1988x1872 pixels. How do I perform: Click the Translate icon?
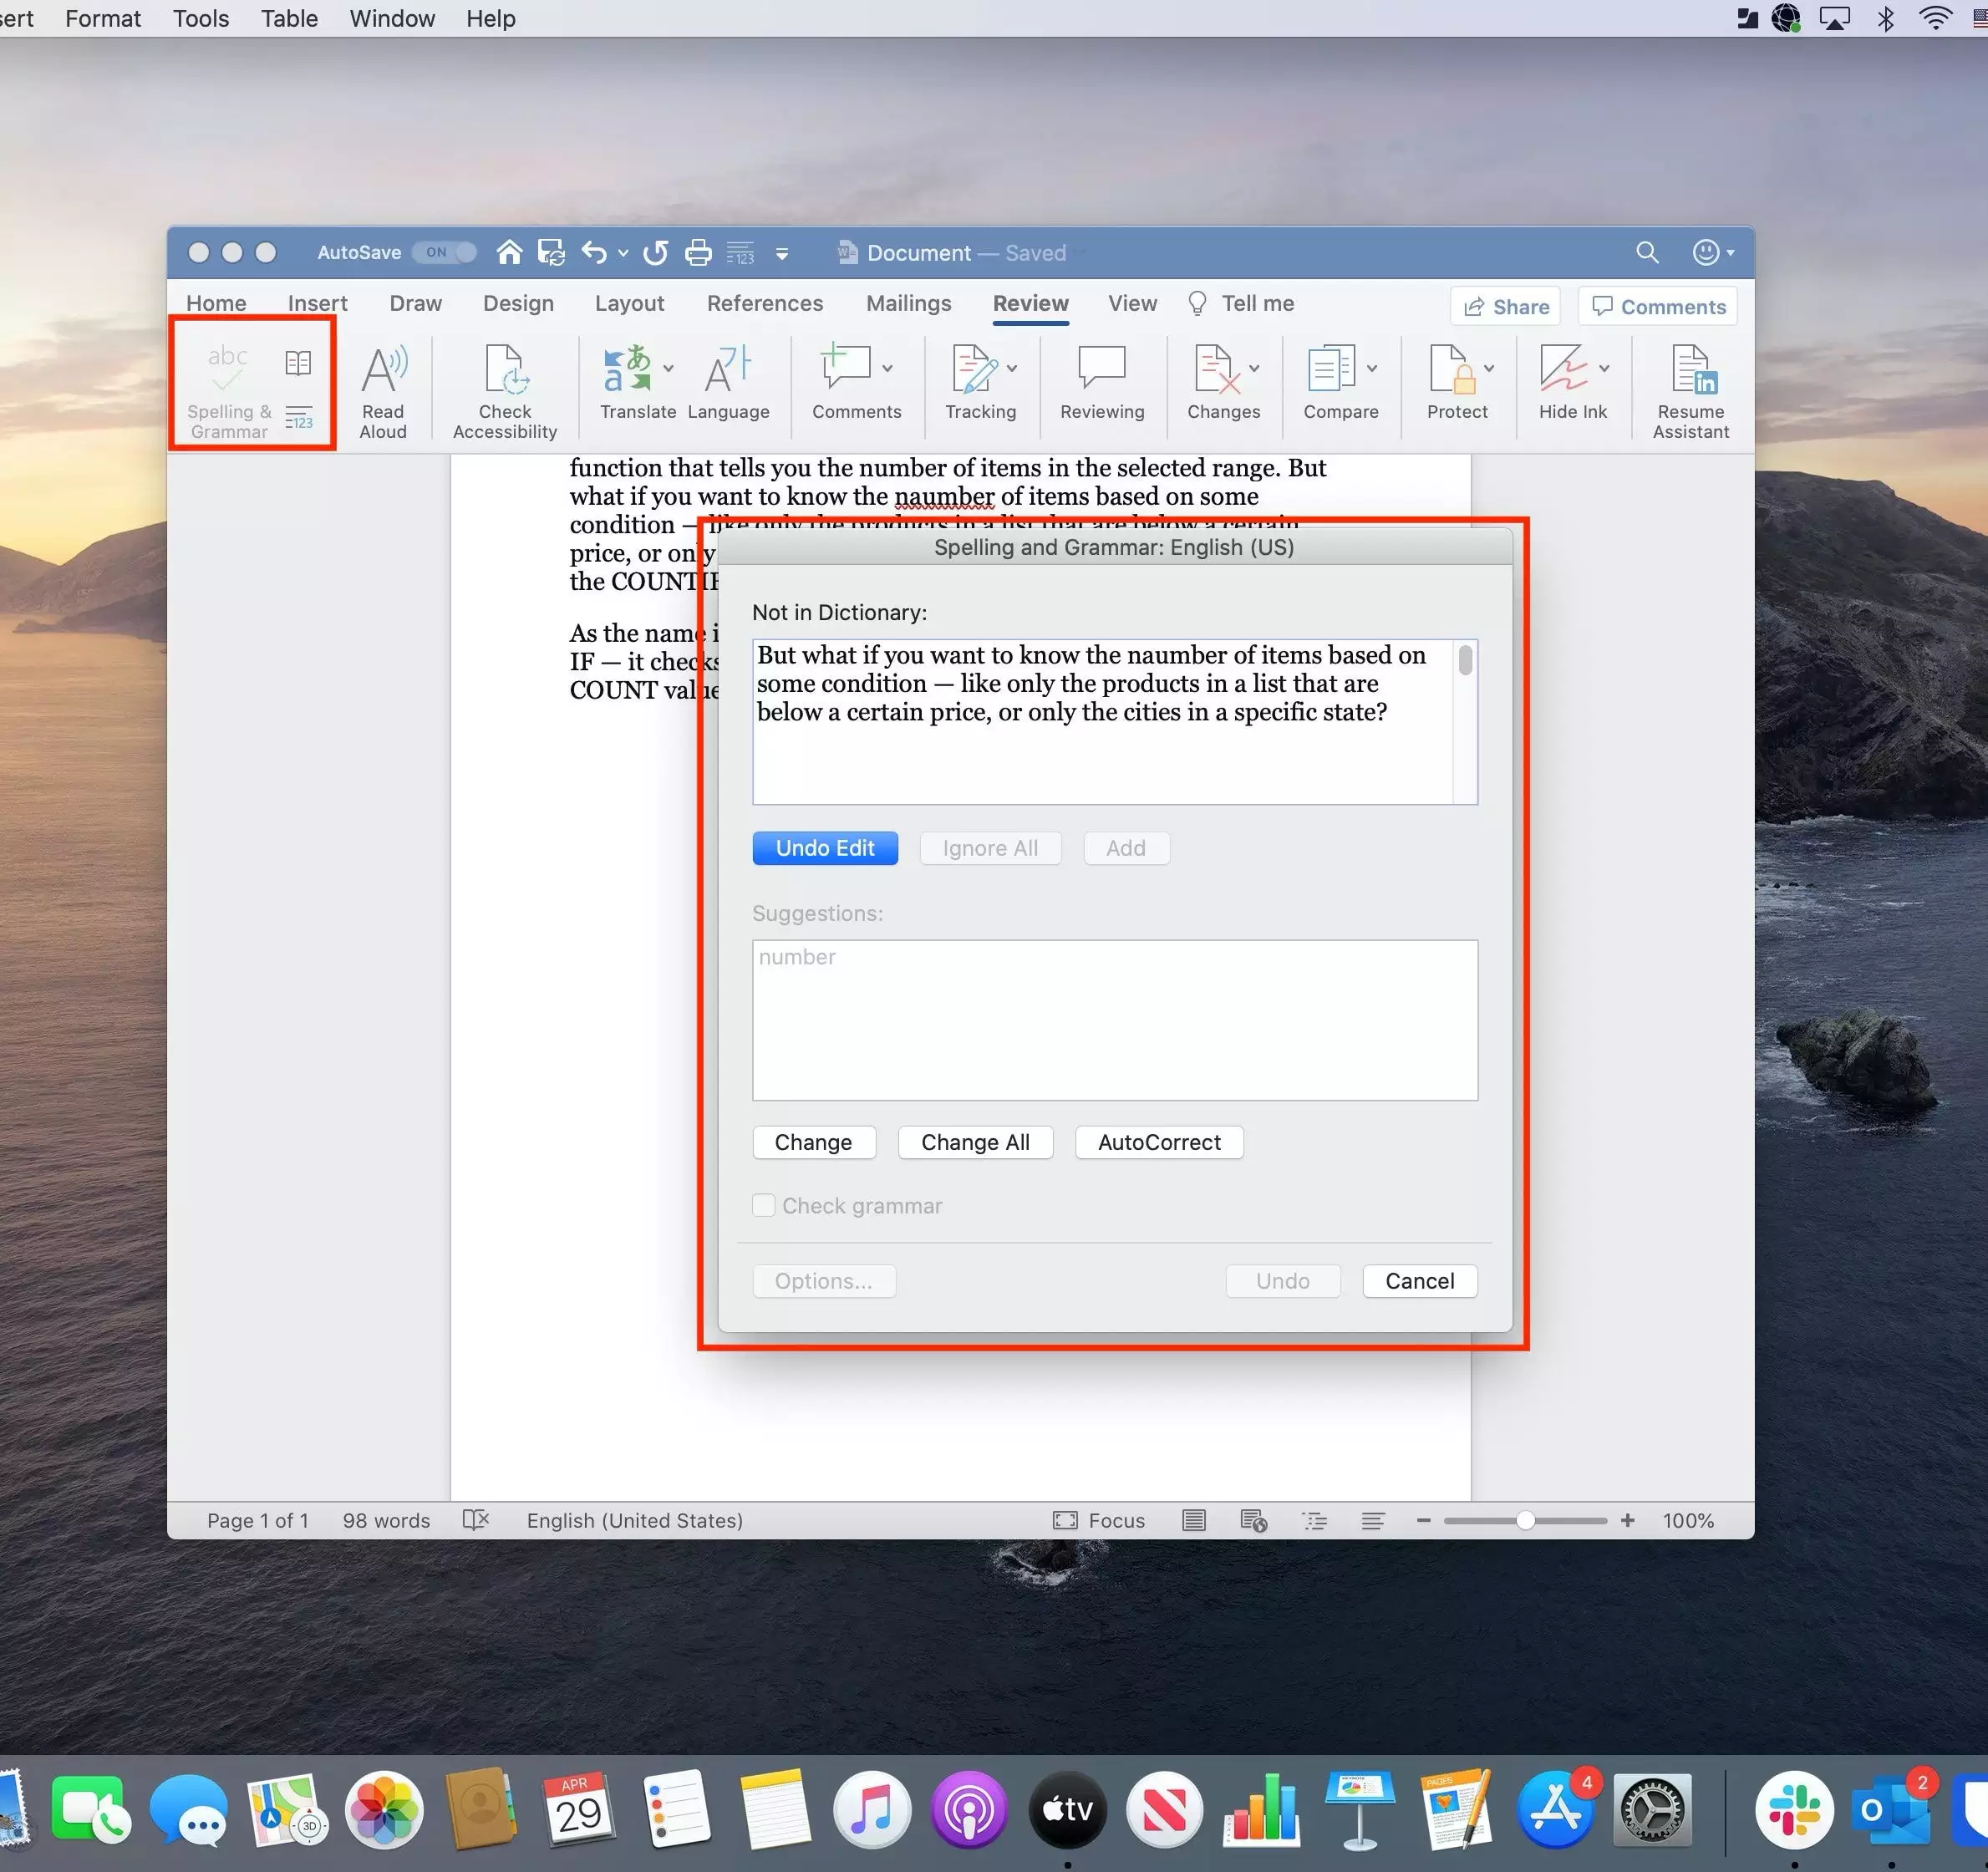coord(627,372)
